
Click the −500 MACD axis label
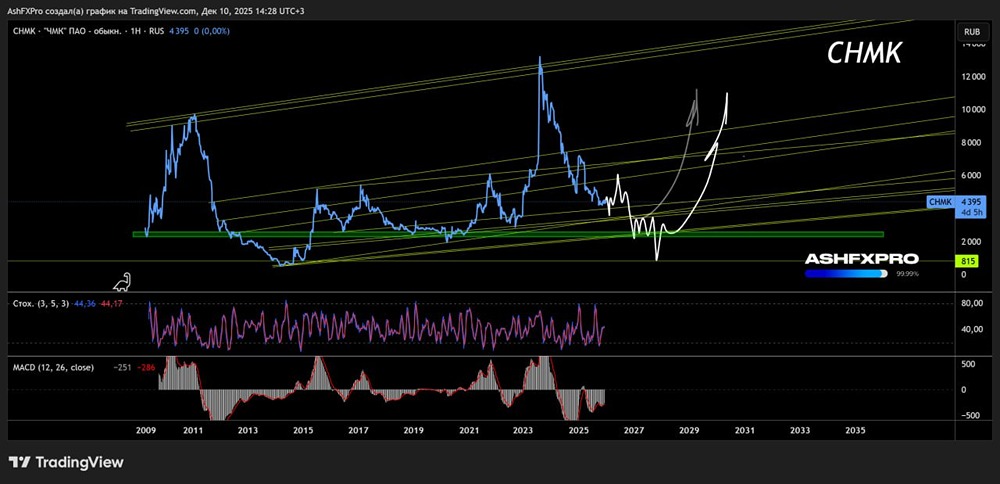[x=973, y=416]
